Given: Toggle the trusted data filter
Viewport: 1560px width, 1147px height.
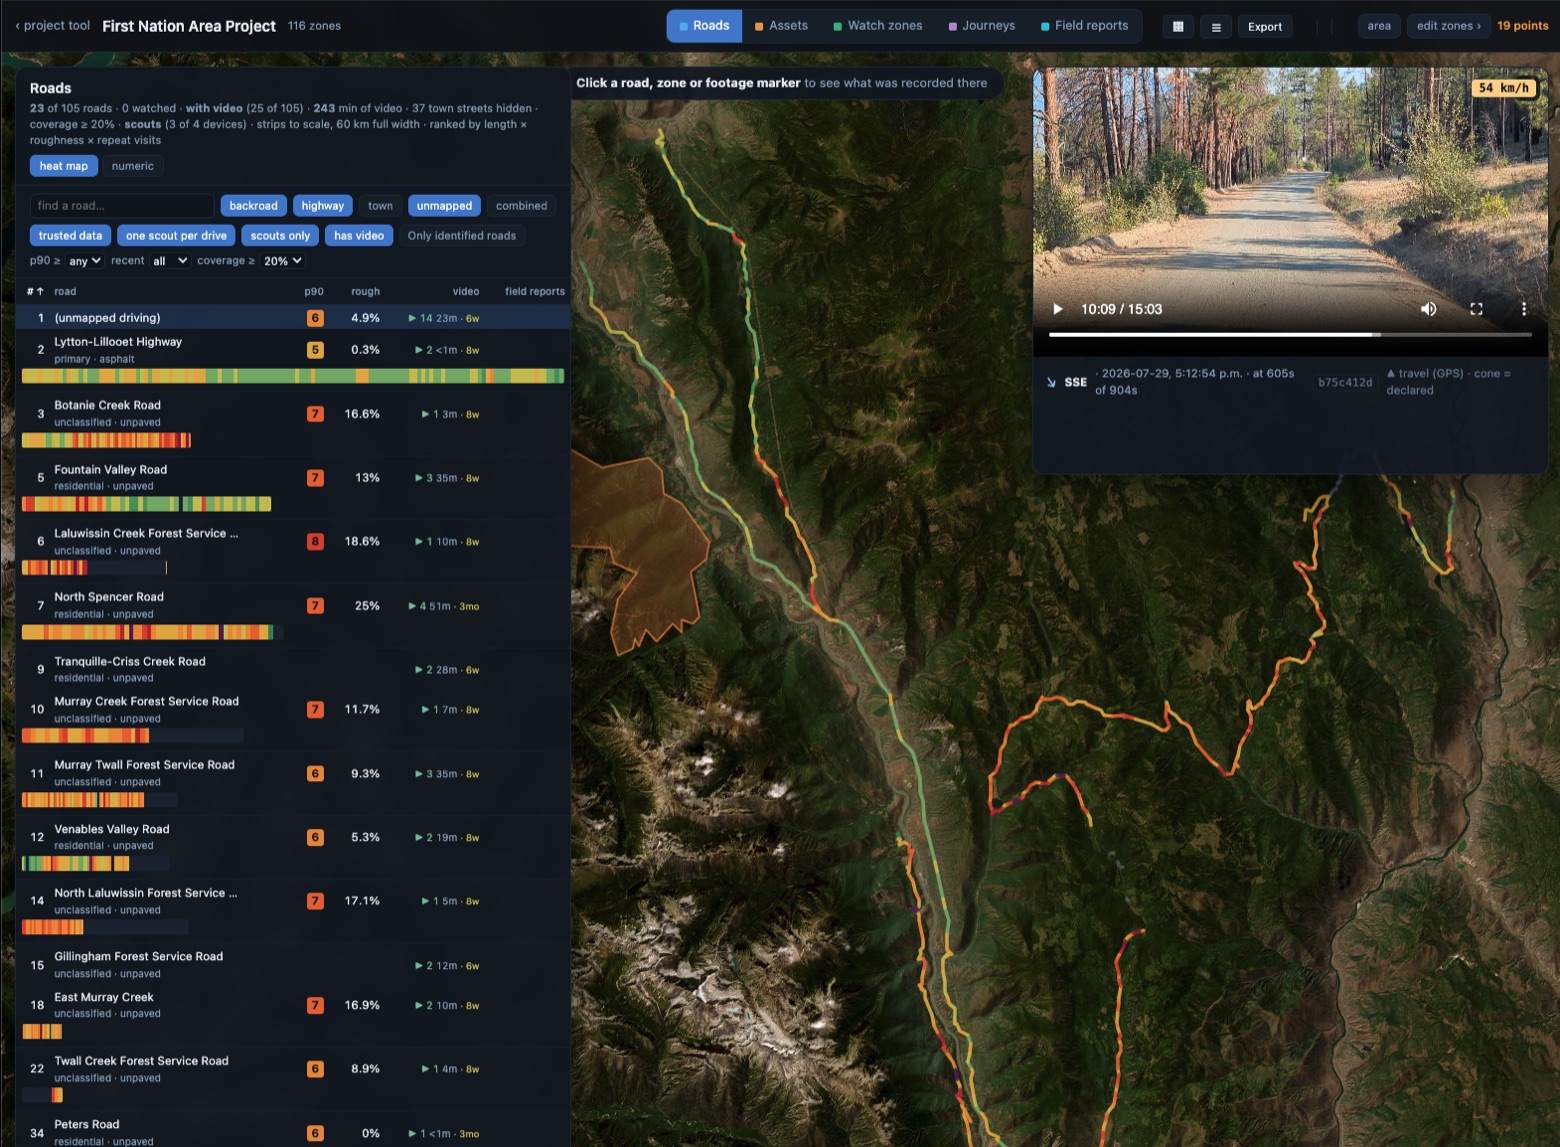Looking at the screenshot, I should point(70,236).
